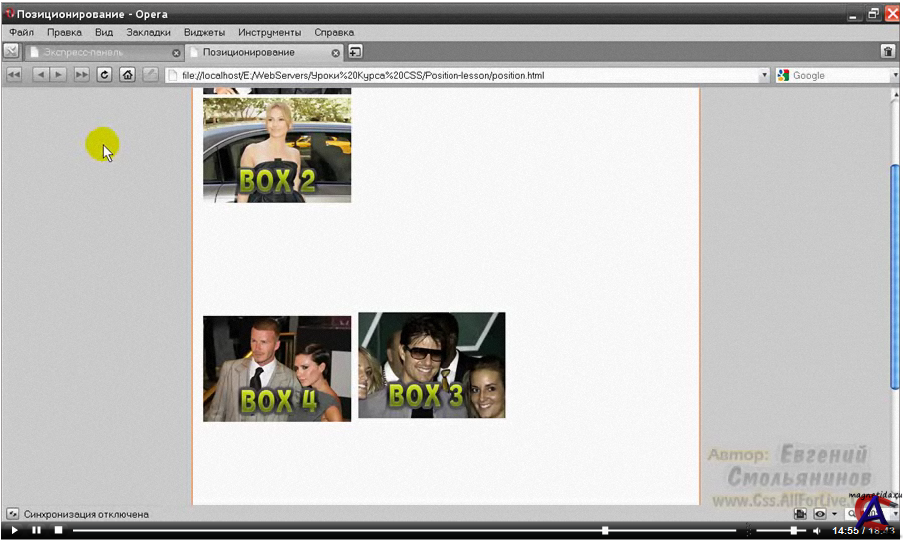
Task: Click the Opera logo in title bar
Action: pos(9,13)
